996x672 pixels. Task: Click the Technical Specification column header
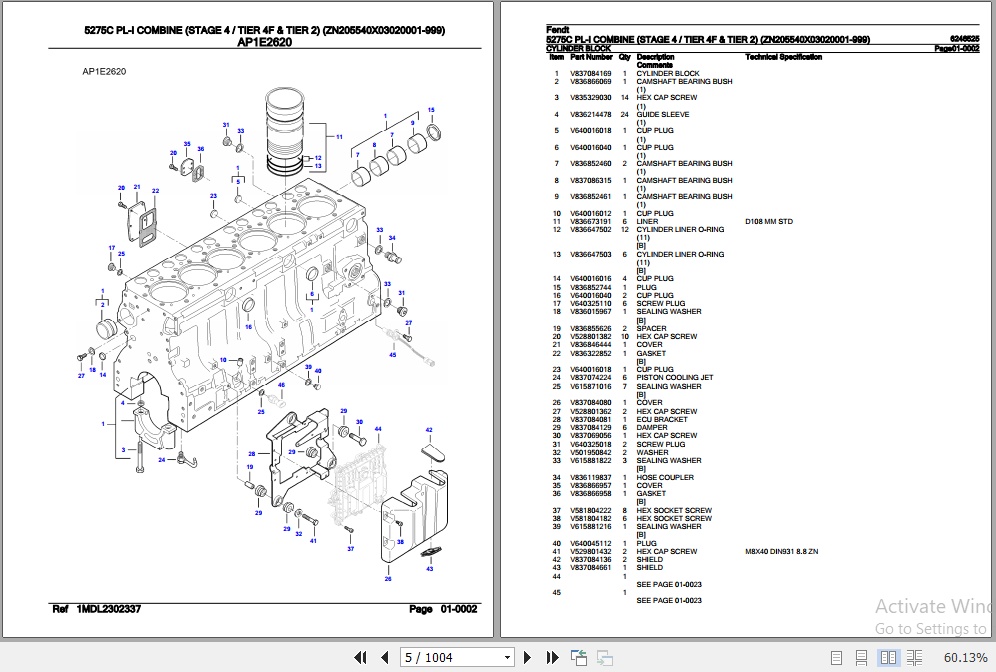click(x=783, y=57)
